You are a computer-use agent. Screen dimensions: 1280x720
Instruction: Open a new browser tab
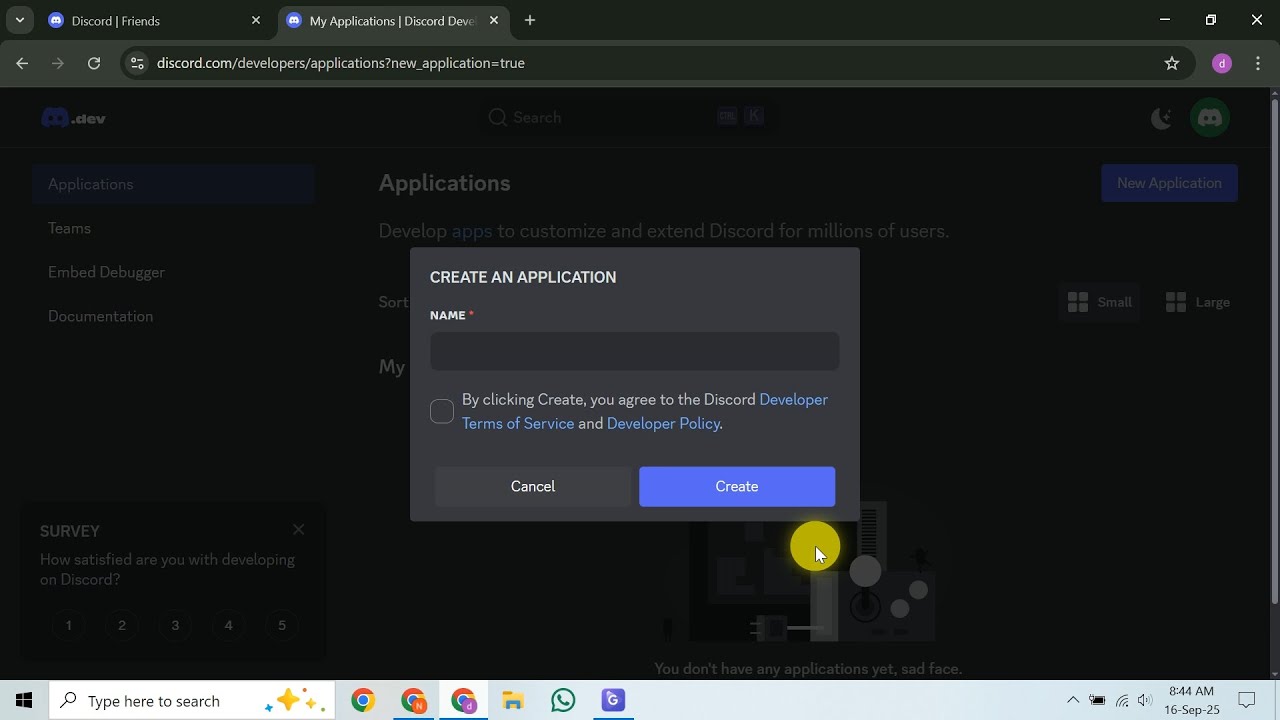click(530, 20)
